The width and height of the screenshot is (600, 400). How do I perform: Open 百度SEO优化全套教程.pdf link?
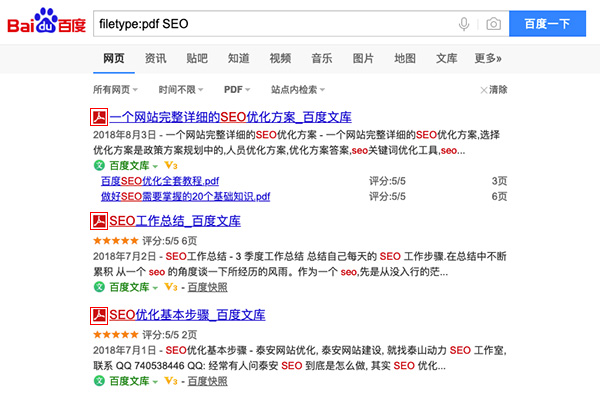[x=160, y=181]
